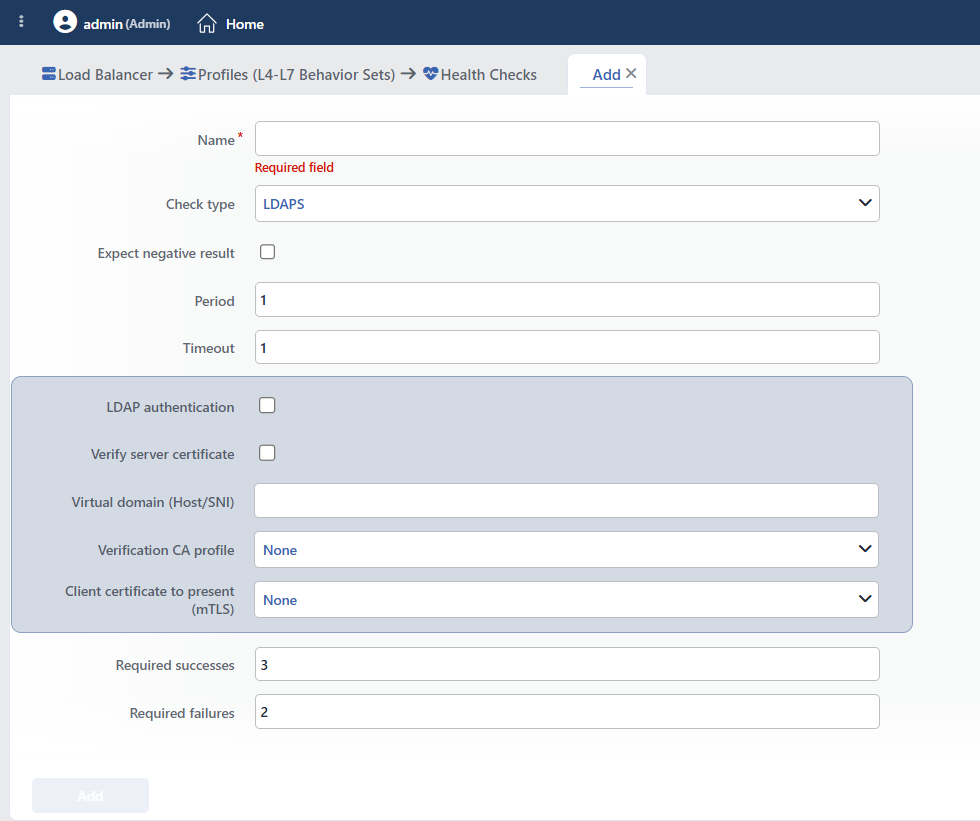Click the Health Checks heartbeat icon
The height and width of the screenshot is (821, 980).
click(x=431, y=74)
